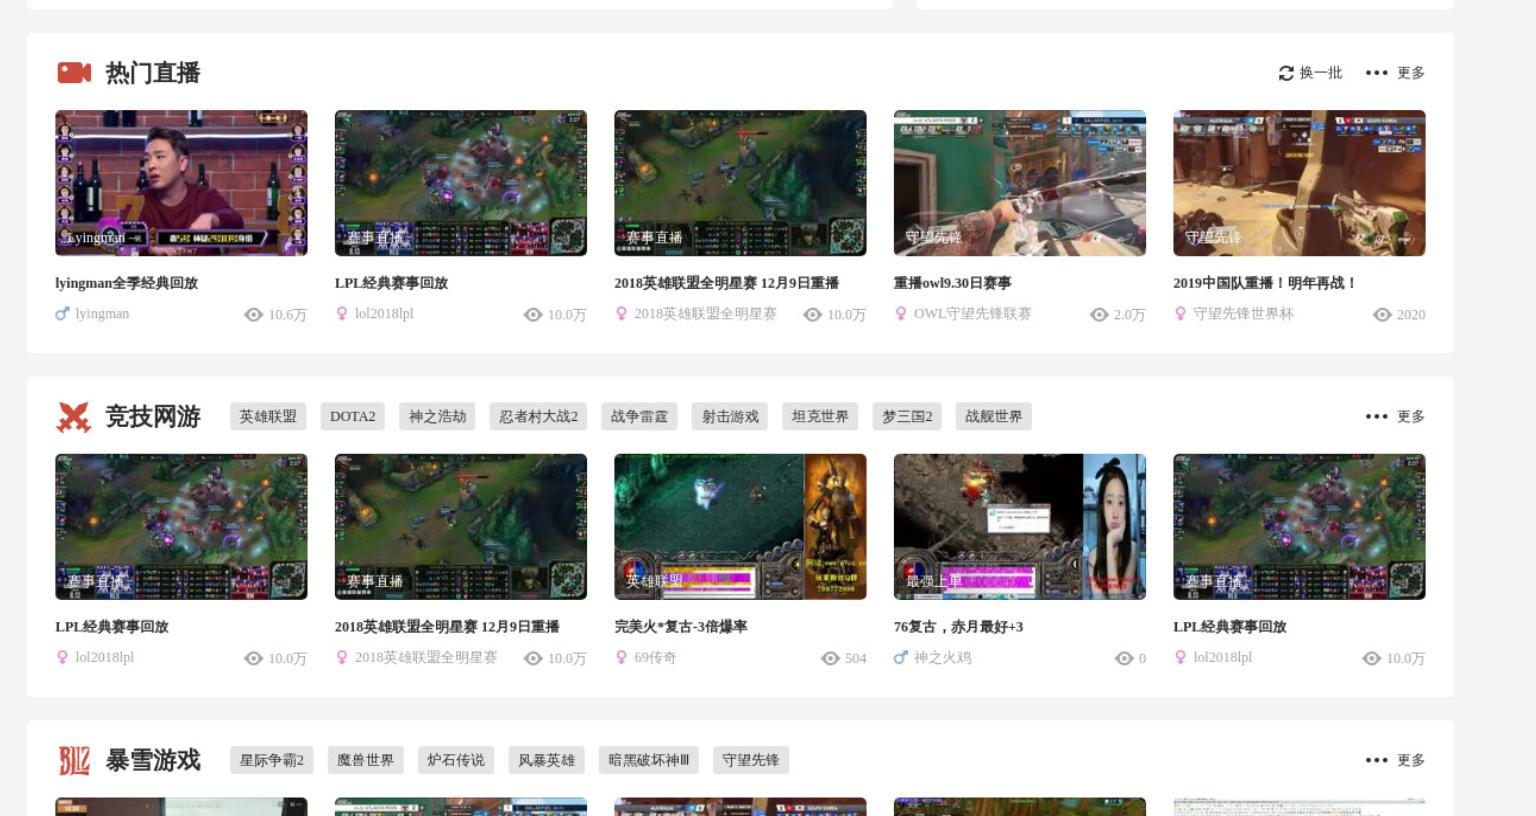Select the 风暴英雄 tag

[x=547, y=761]
